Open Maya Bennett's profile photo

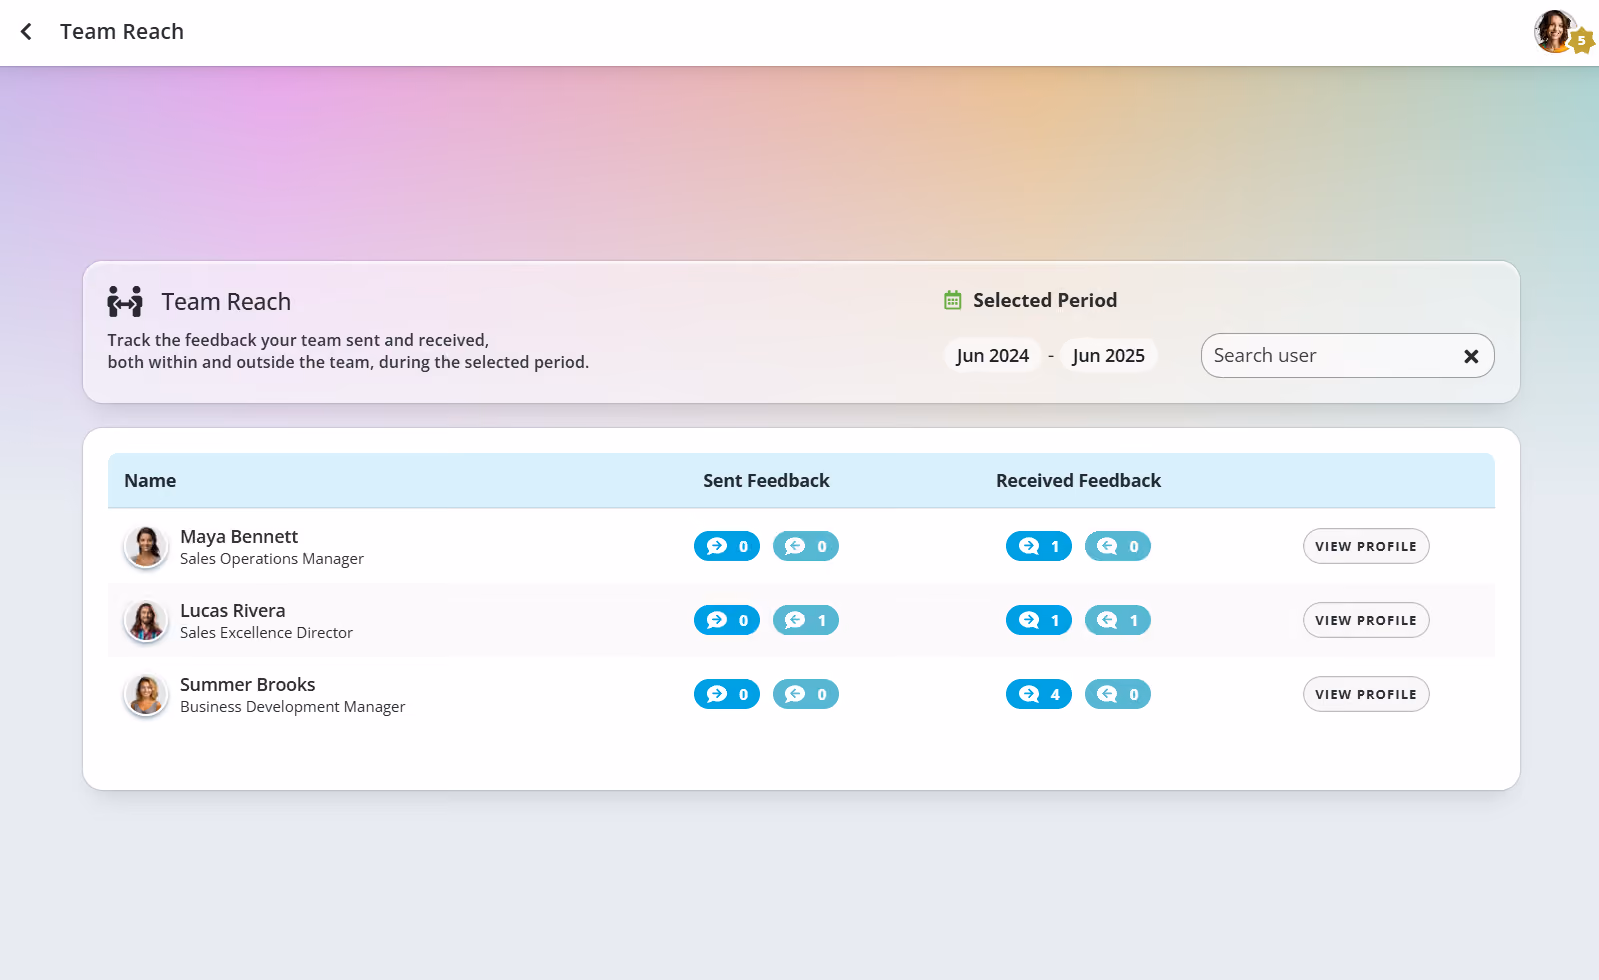pos(146,547)
